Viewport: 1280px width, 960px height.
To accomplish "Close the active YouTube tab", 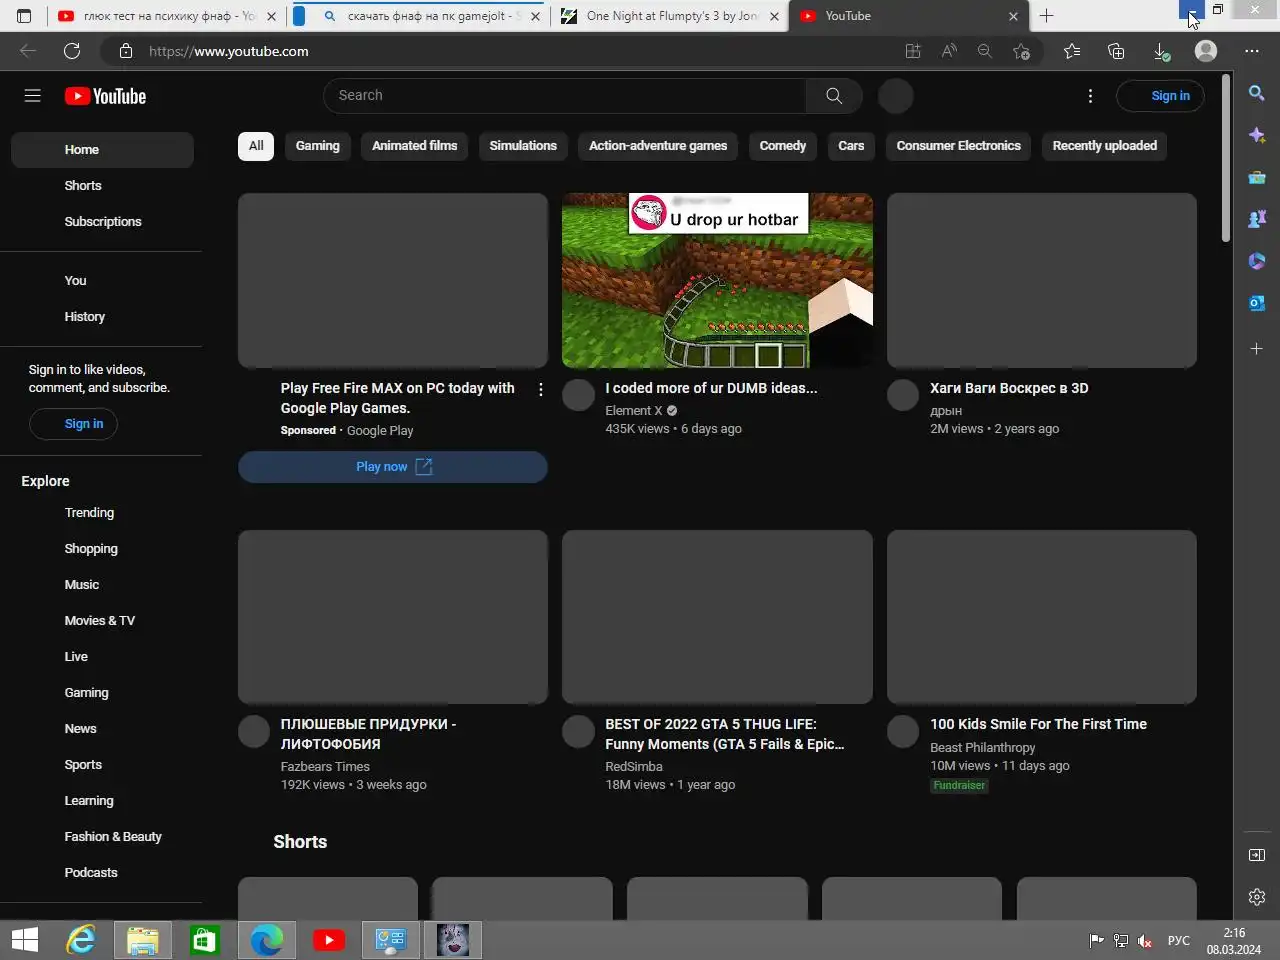I will click(1013, 16).
